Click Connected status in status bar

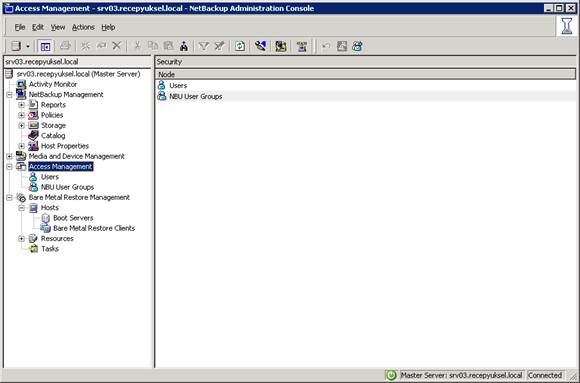coord(544,375)
